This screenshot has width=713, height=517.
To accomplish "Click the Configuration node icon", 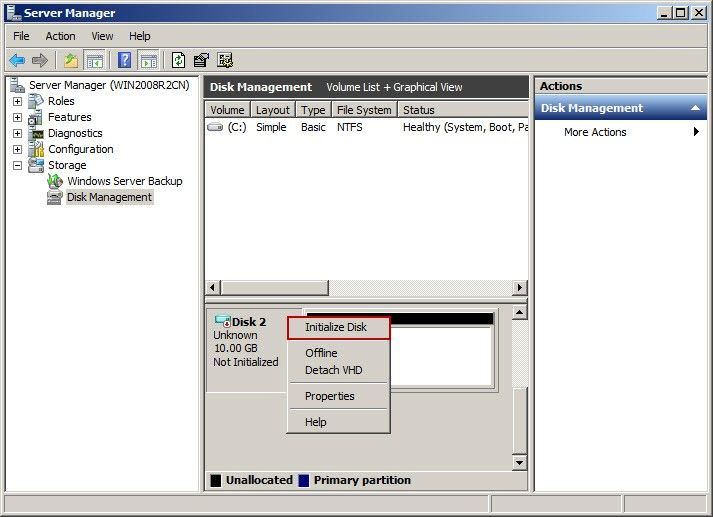I will (x=35, y=149).
